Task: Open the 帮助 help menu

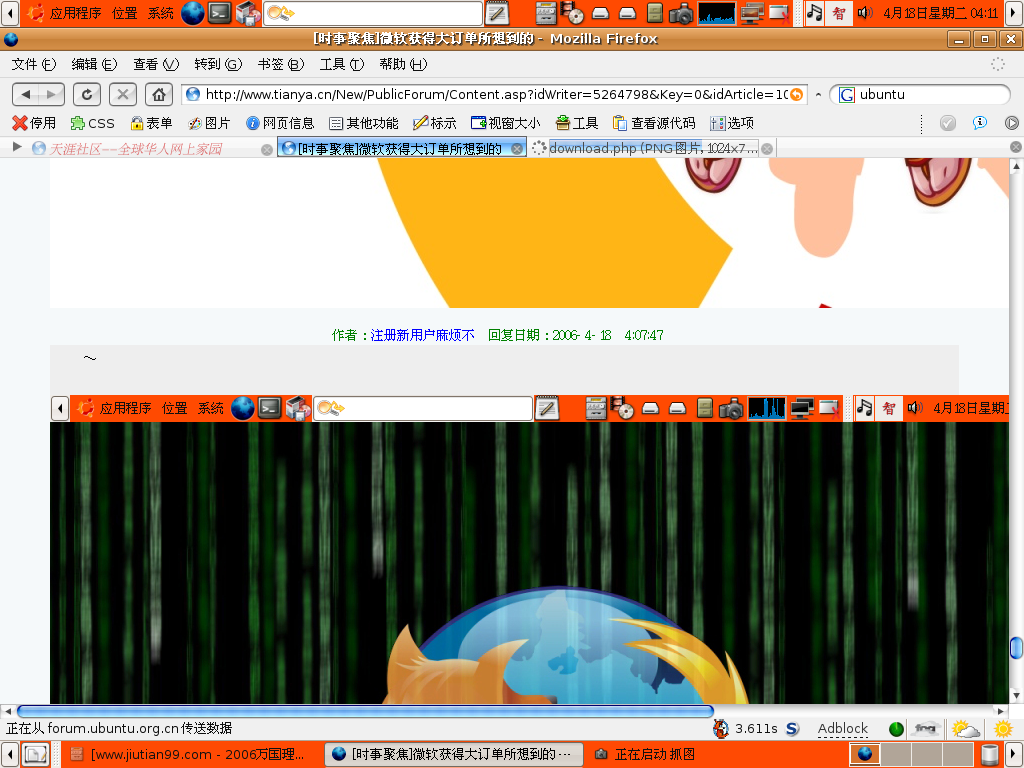Action: (403, 64)
